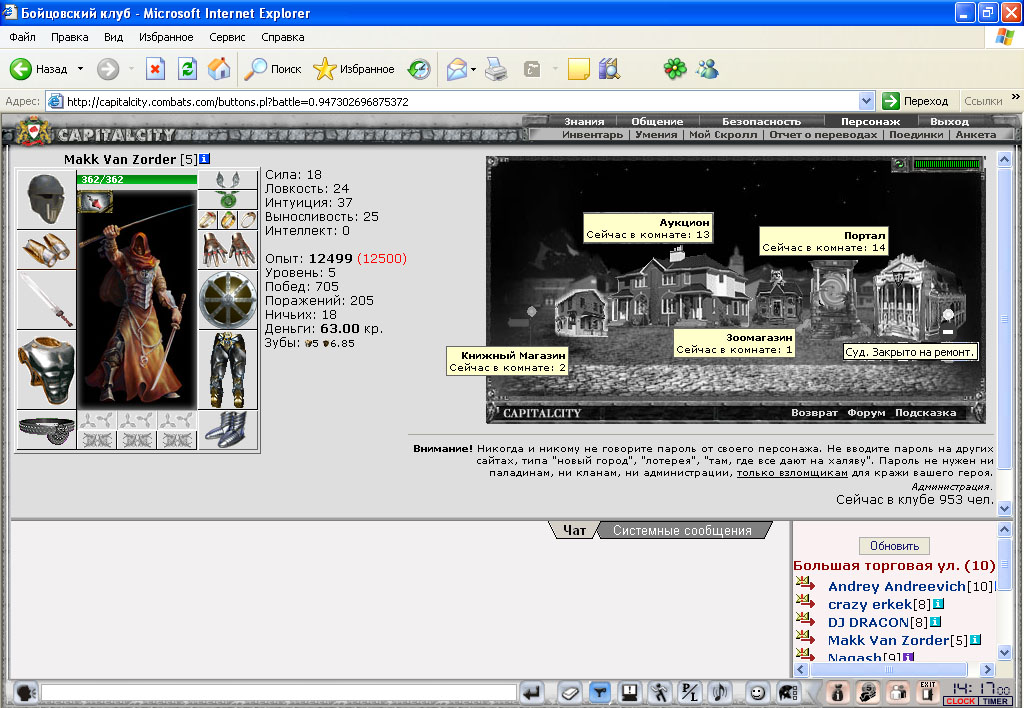1024x708 pixels.
Task: Open the Вид menu
Action: tap(113, 37)
